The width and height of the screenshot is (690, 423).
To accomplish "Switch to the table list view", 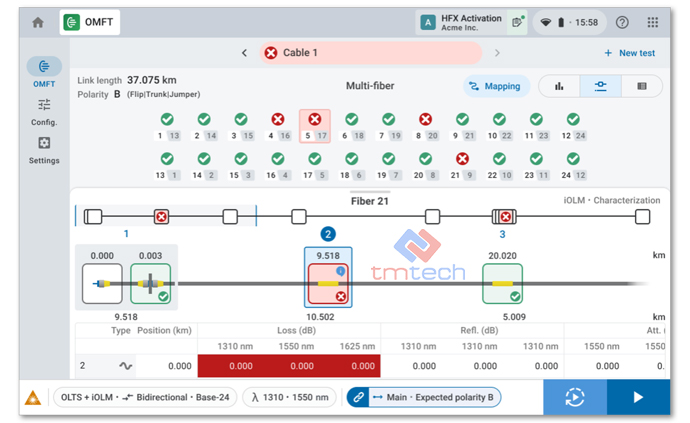I will point(642,87).
